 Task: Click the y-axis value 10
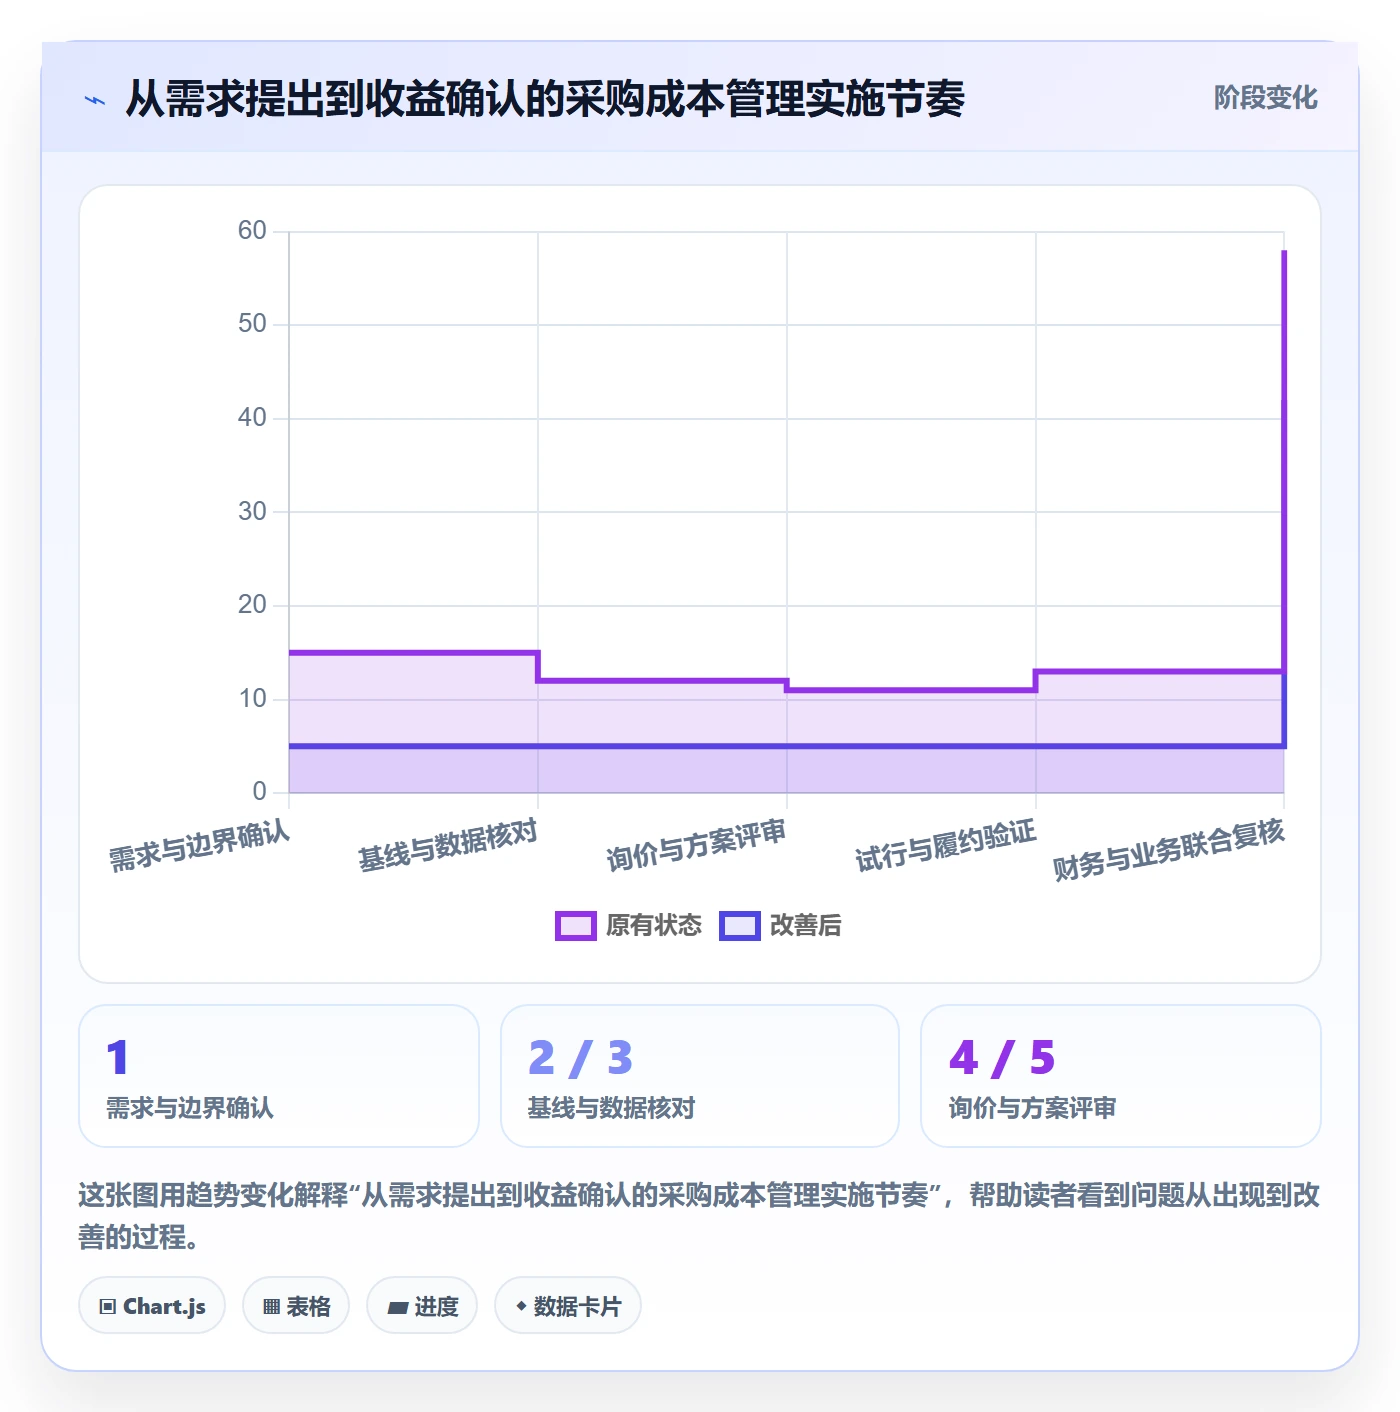252,698
